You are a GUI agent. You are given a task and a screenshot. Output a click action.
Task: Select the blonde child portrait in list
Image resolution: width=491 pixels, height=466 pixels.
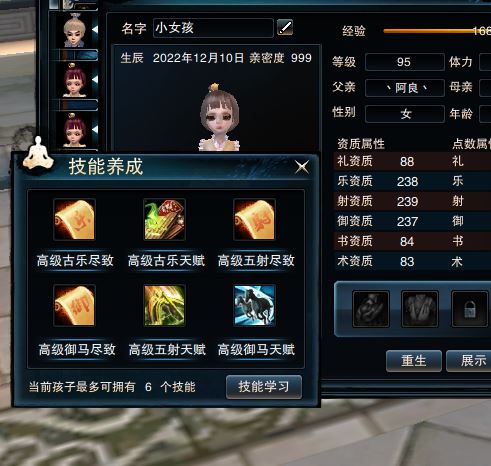pos(74,31)
